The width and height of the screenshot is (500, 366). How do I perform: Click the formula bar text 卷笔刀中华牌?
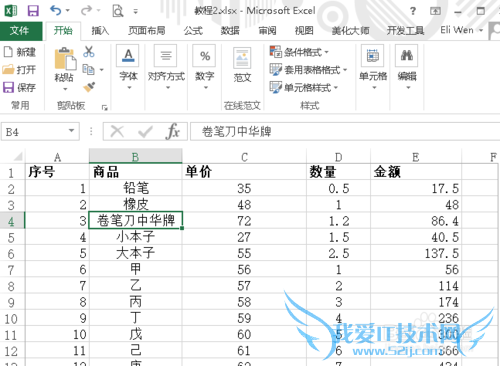(x=237, y=132)
